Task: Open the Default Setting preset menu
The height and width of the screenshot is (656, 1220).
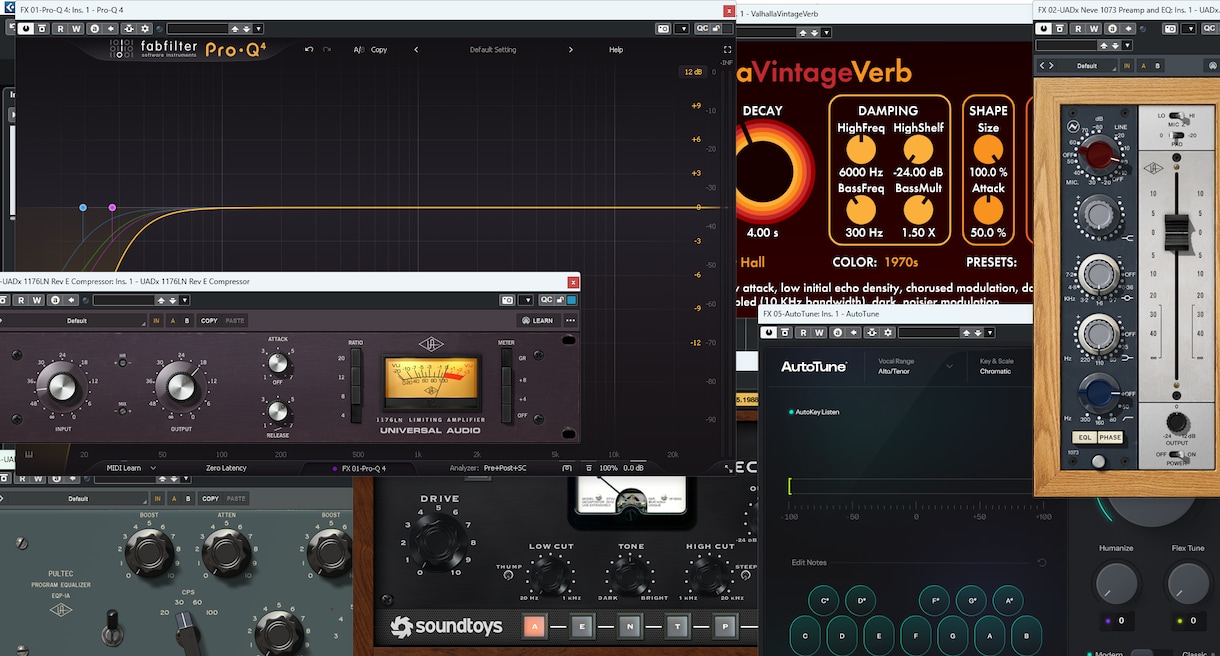Action: click(x=493, y=49)
